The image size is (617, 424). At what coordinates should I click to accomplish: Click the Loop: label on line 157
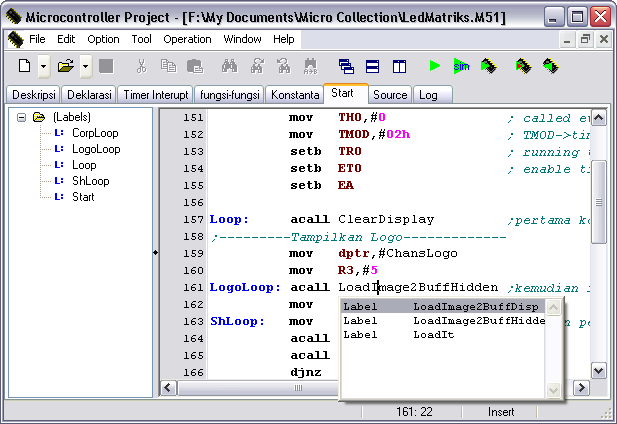tap(229, 219)
